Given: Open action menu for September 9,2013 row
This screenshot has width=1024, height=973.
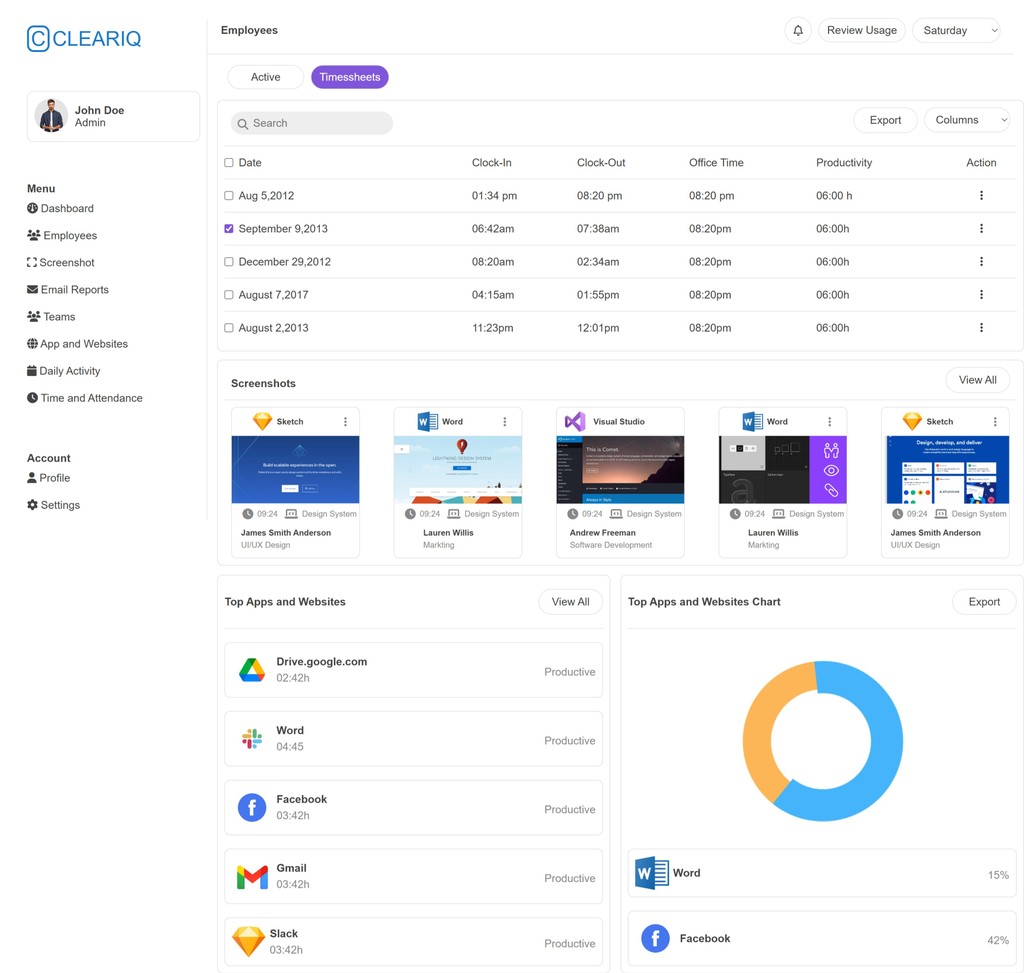Looking at the screenshot, I should (981, 229).
